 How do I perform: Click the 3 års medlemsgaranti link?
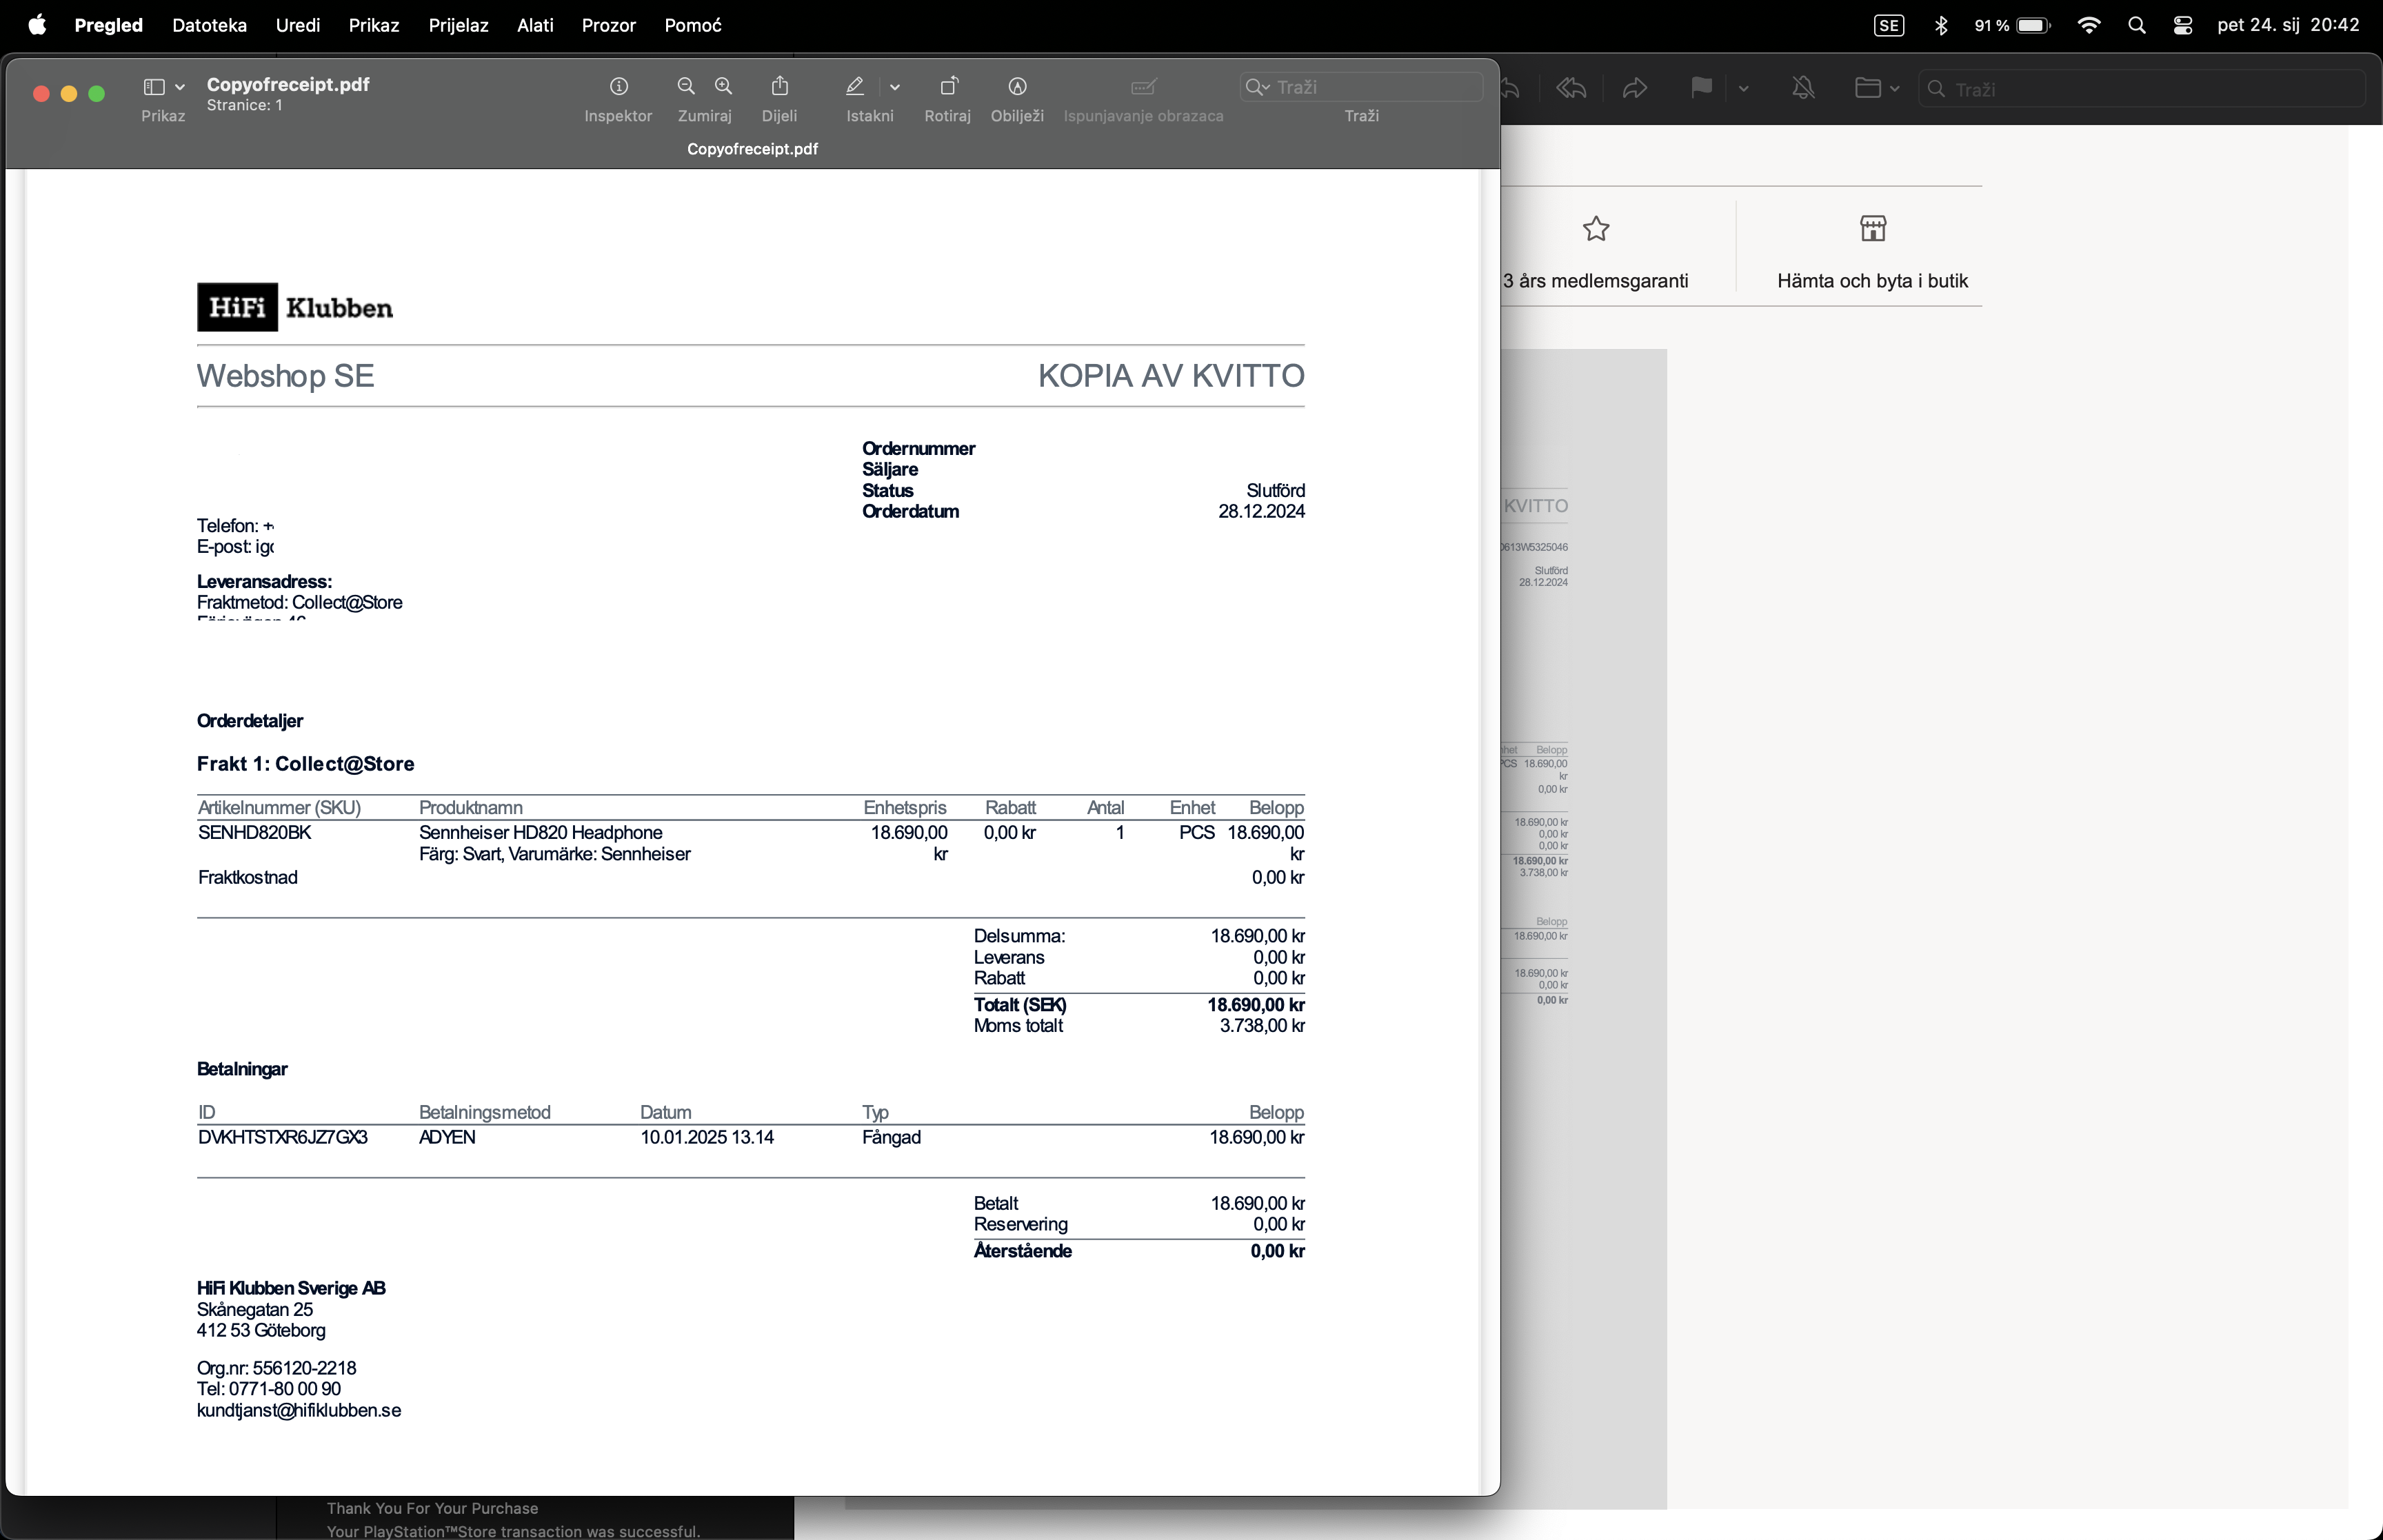coord(1596,280)
